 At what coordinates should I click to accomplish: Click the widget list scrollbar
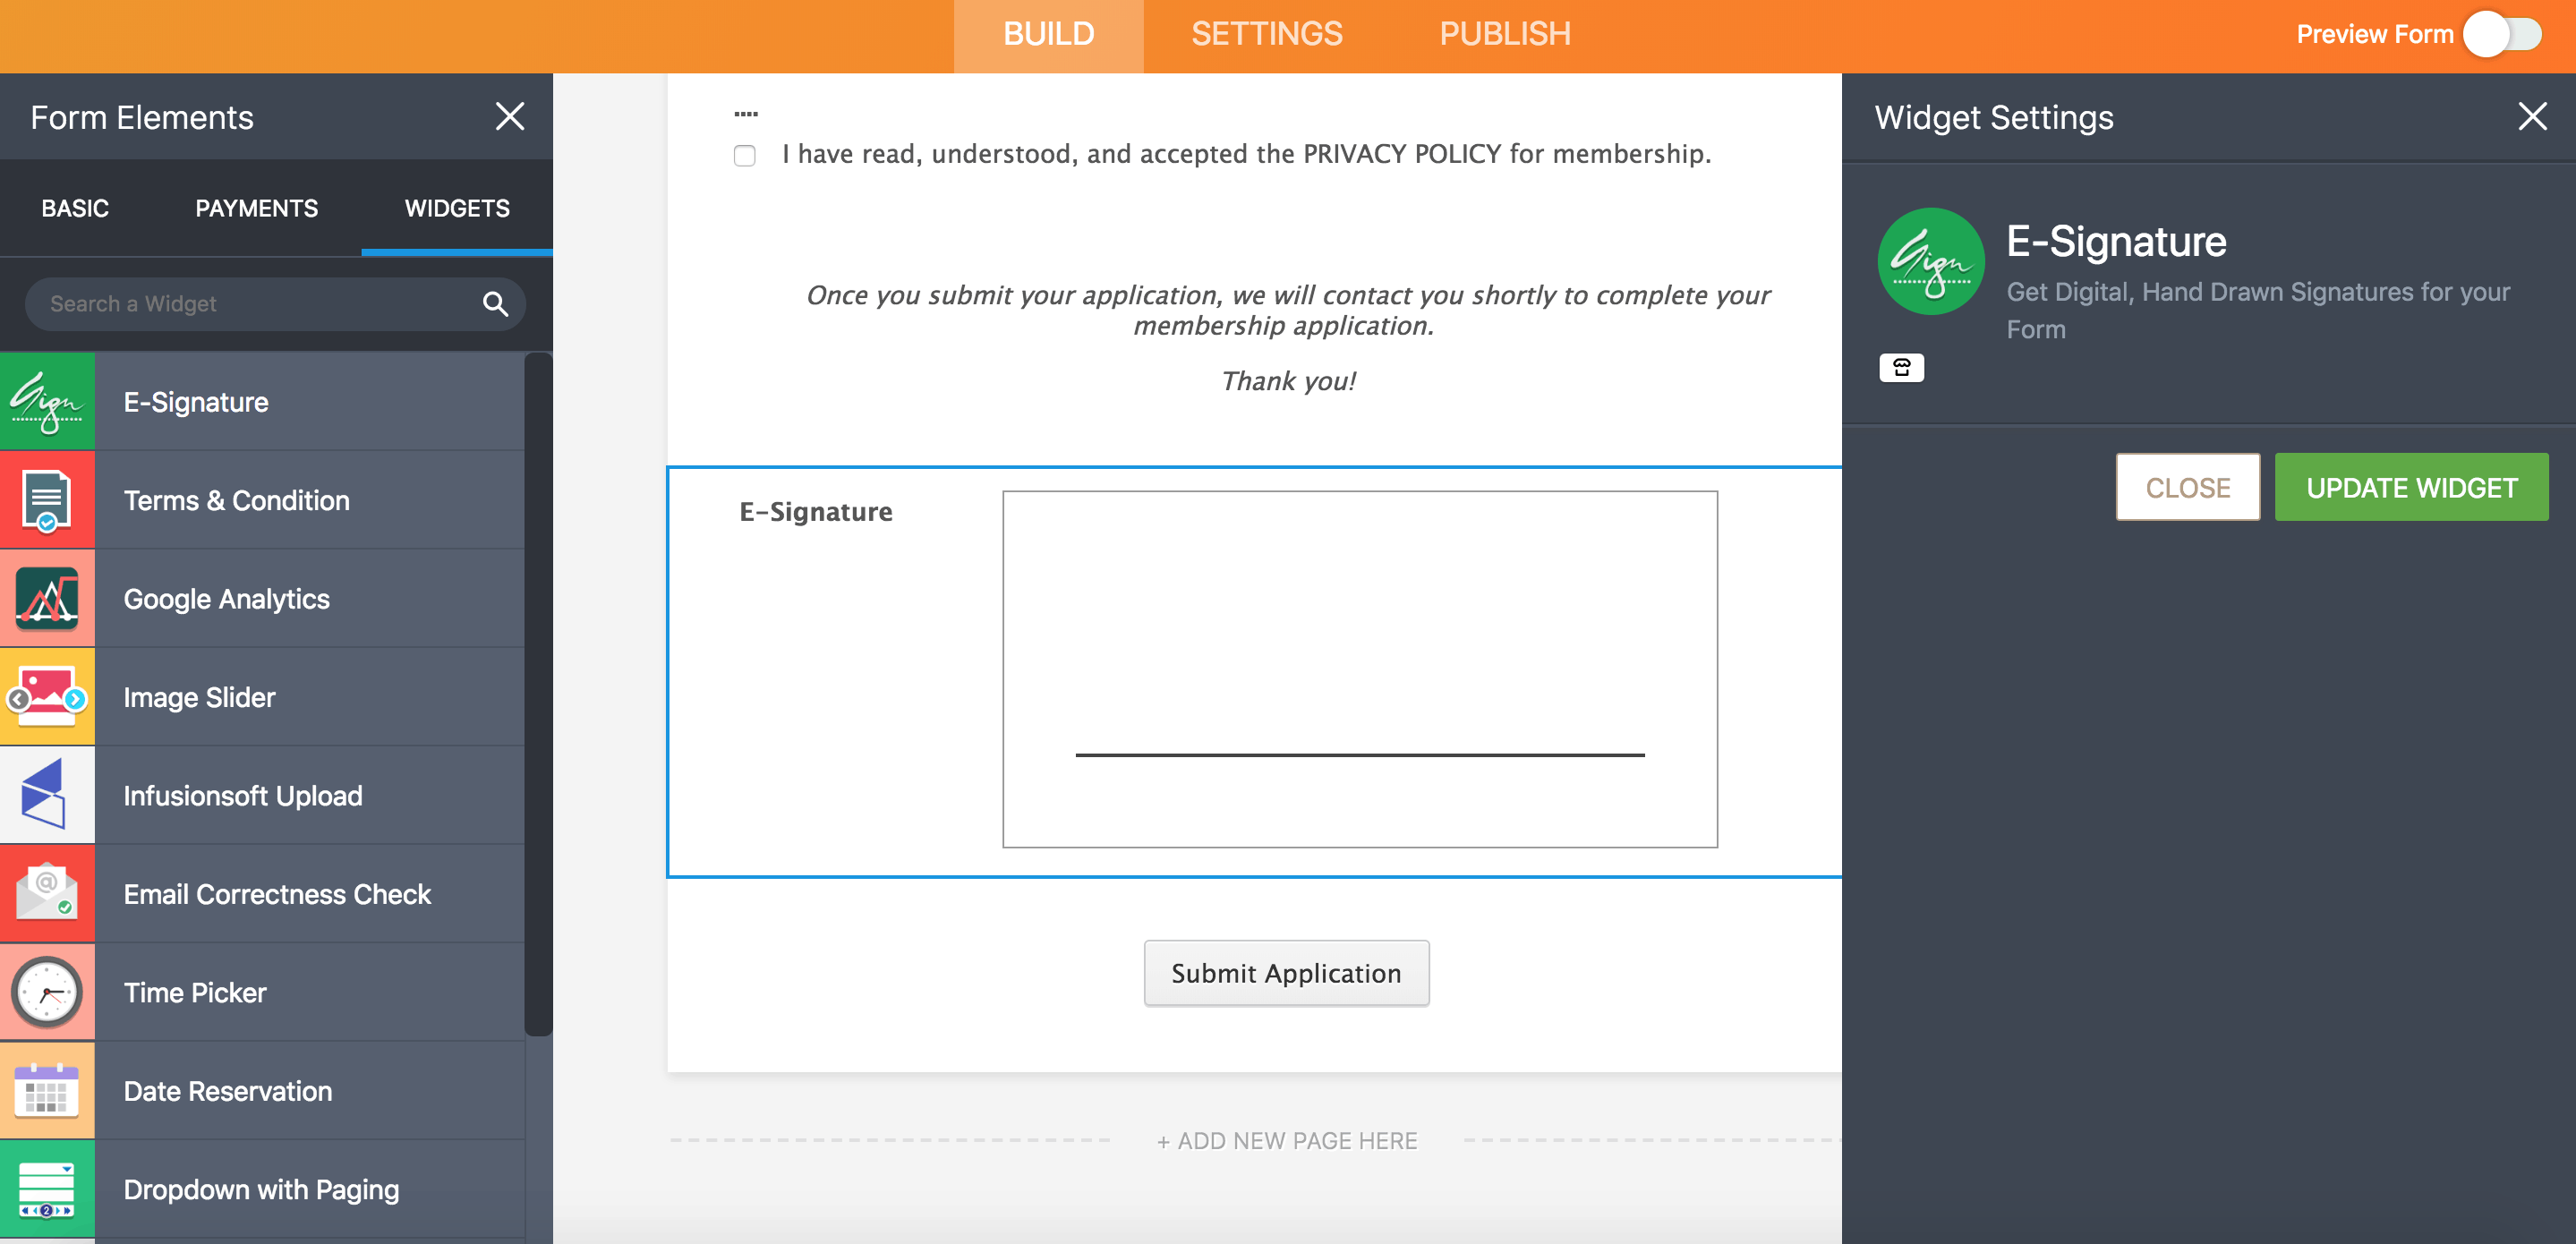pyautogui.click(x=538, y=690)
